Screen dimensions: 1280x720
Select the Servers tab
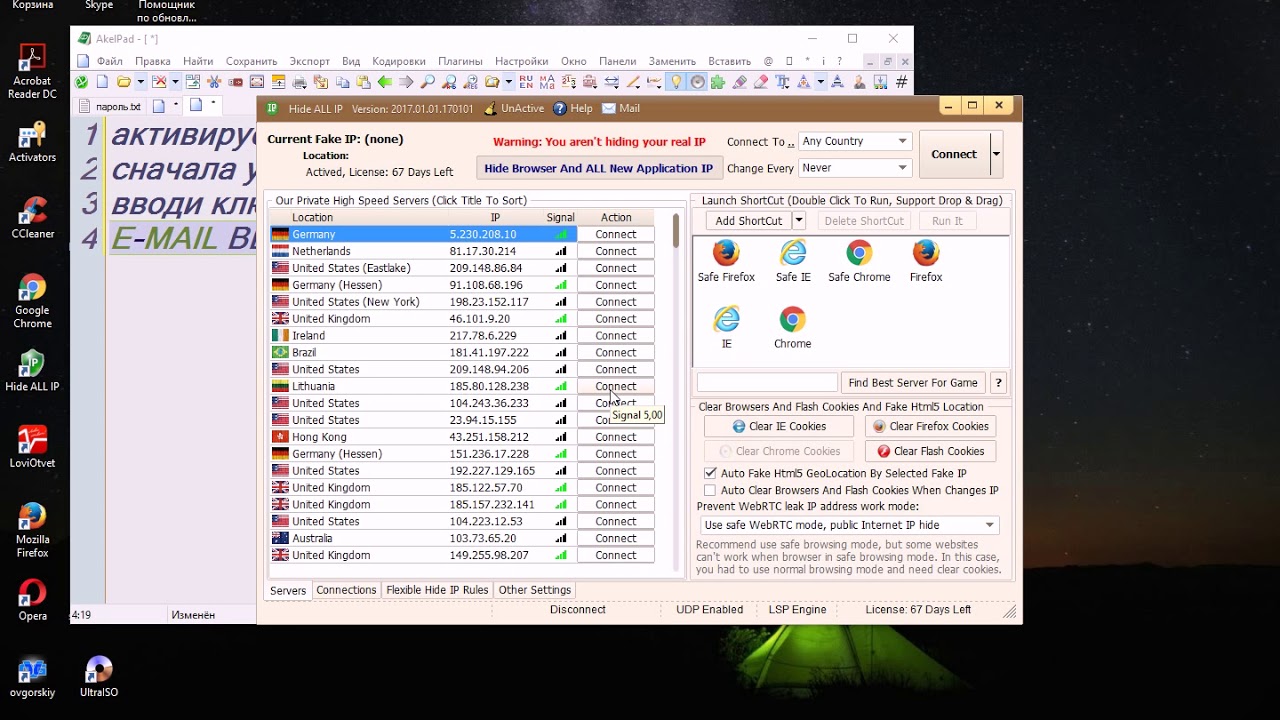click(288, 591)
